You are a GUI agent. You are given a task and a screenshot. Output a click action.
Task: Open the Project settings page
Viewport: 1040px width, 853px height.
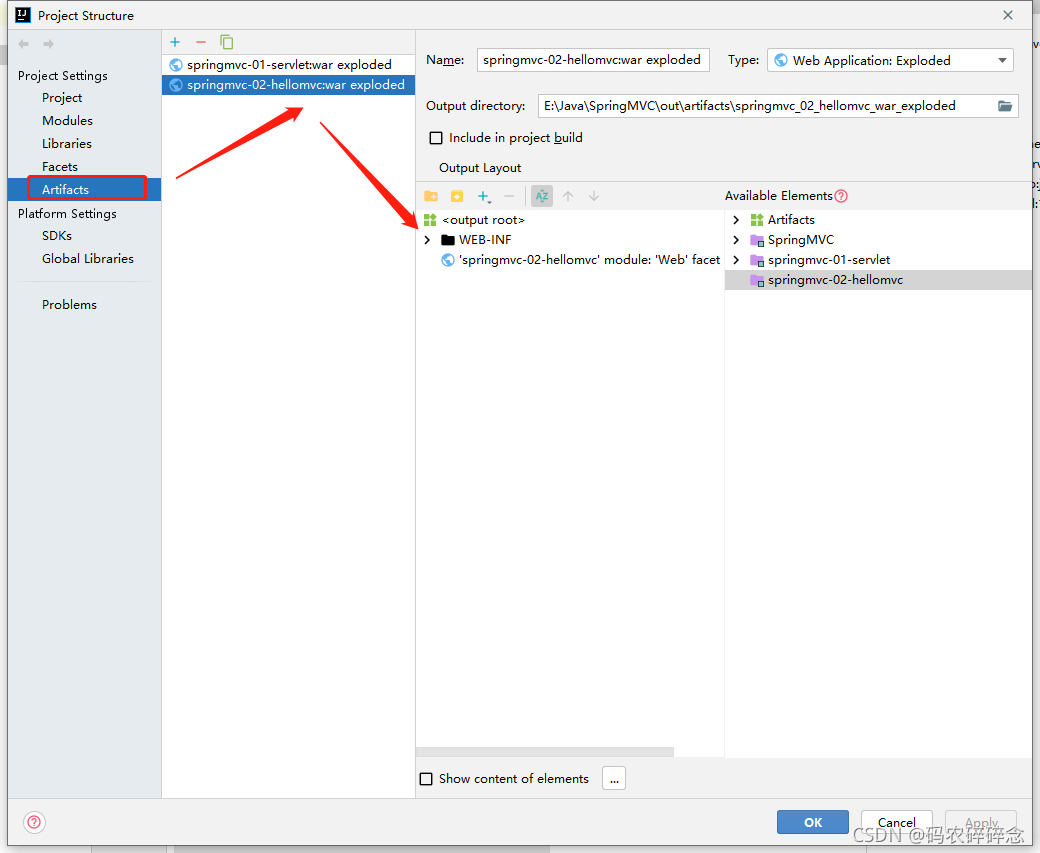[62, 98]
